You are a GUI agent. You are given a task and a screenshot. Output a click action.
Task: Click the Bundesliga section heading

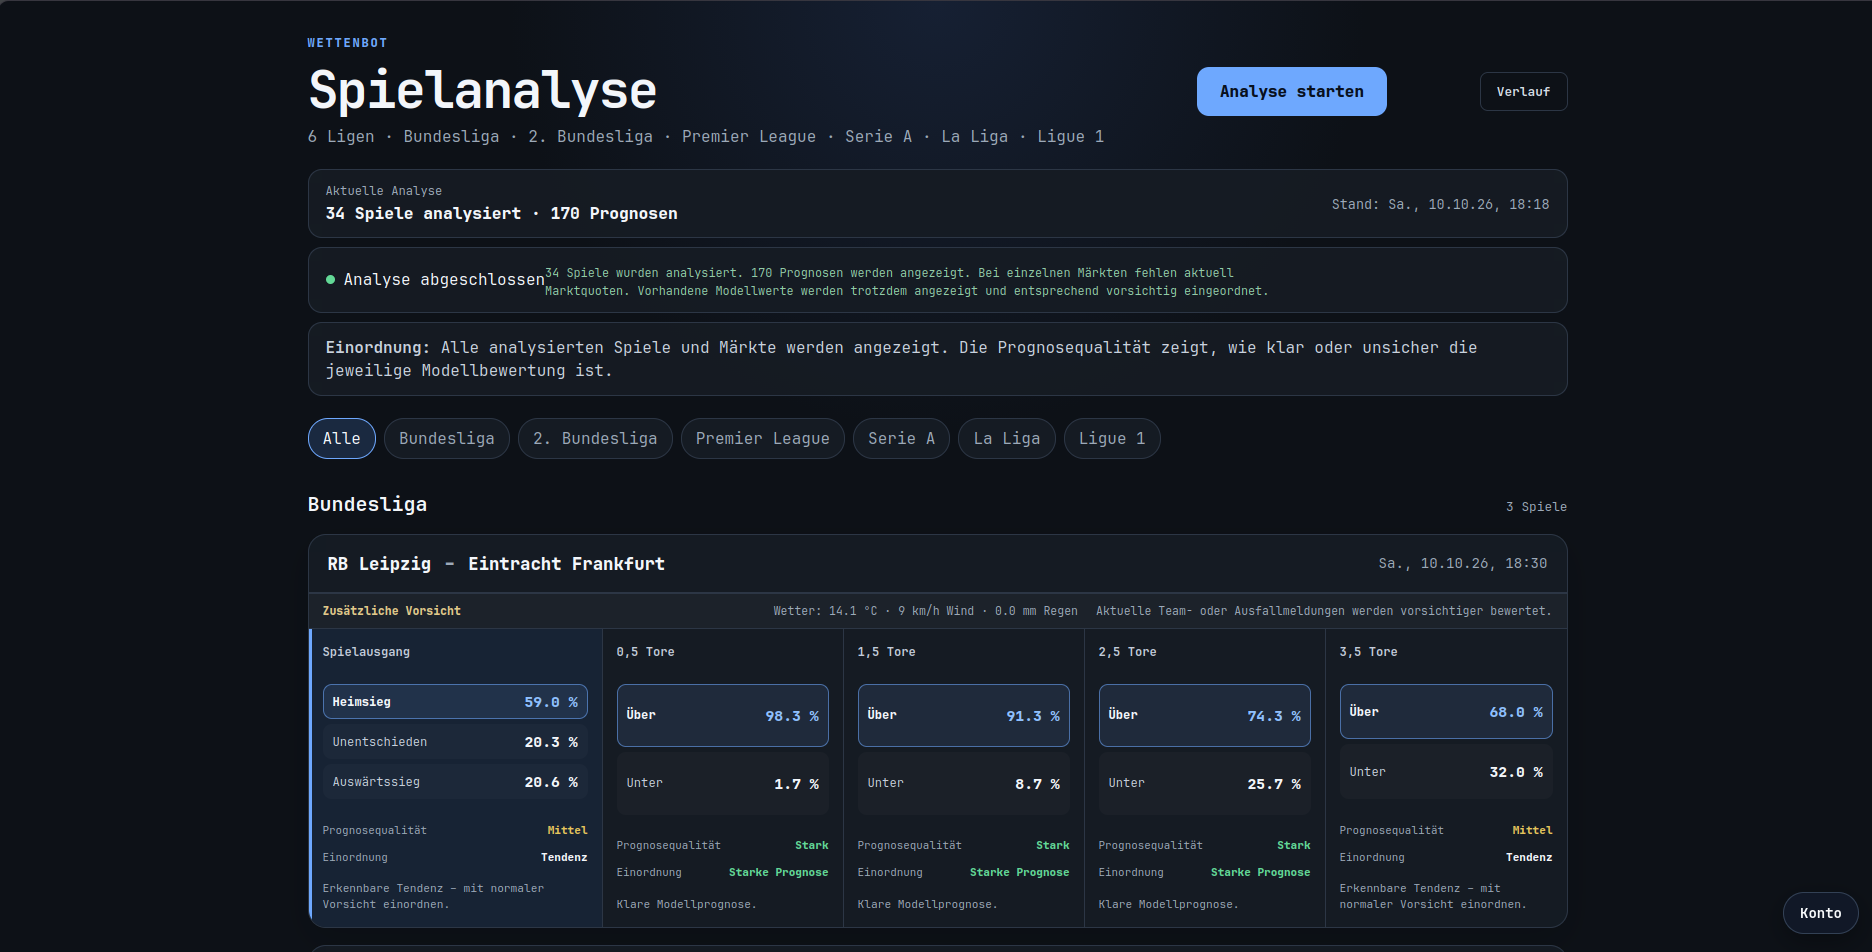(x=367, y=504)
